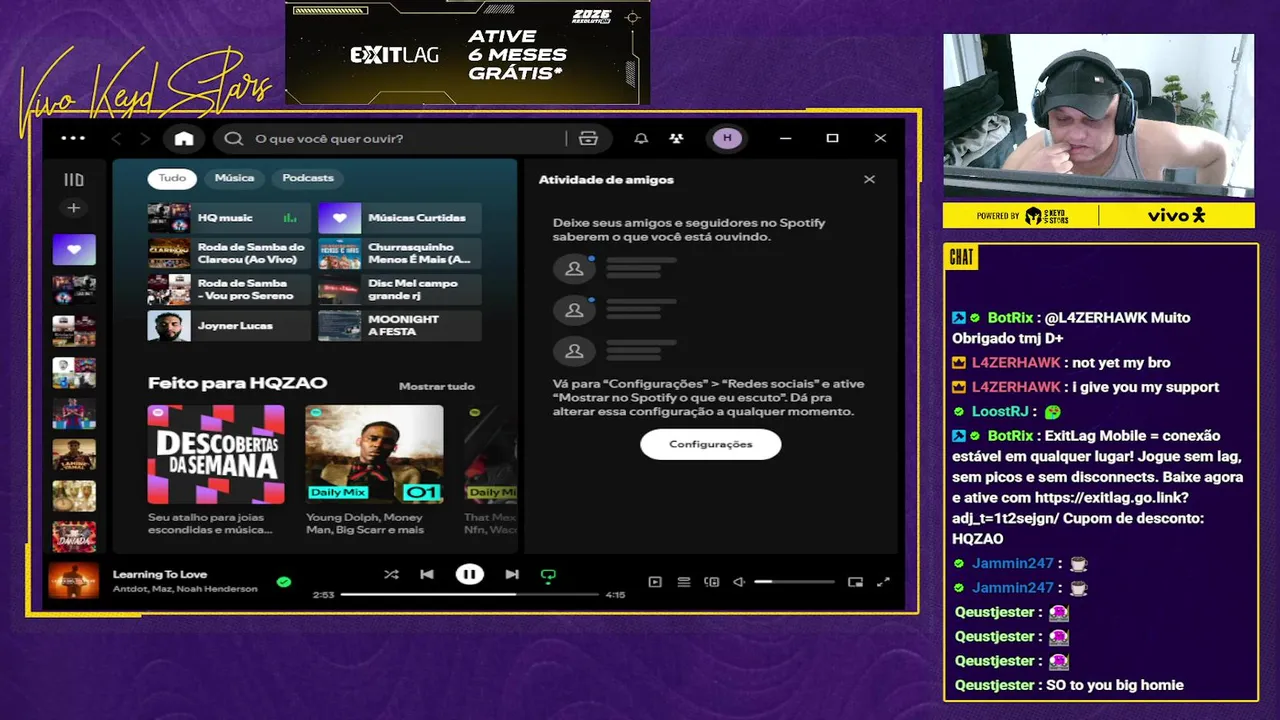
Task: Click 'SO to you big homie' chat message
Action: pyautogui.click(x=1115, y=685)
